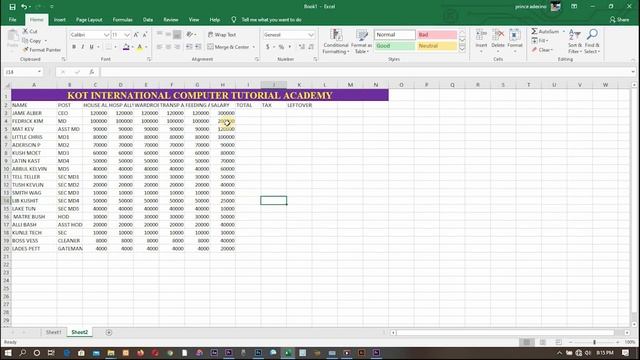Apply the Normal cell style
This screenshot has height=360, width=640.
pyautogui.click(x=394, y=35)
